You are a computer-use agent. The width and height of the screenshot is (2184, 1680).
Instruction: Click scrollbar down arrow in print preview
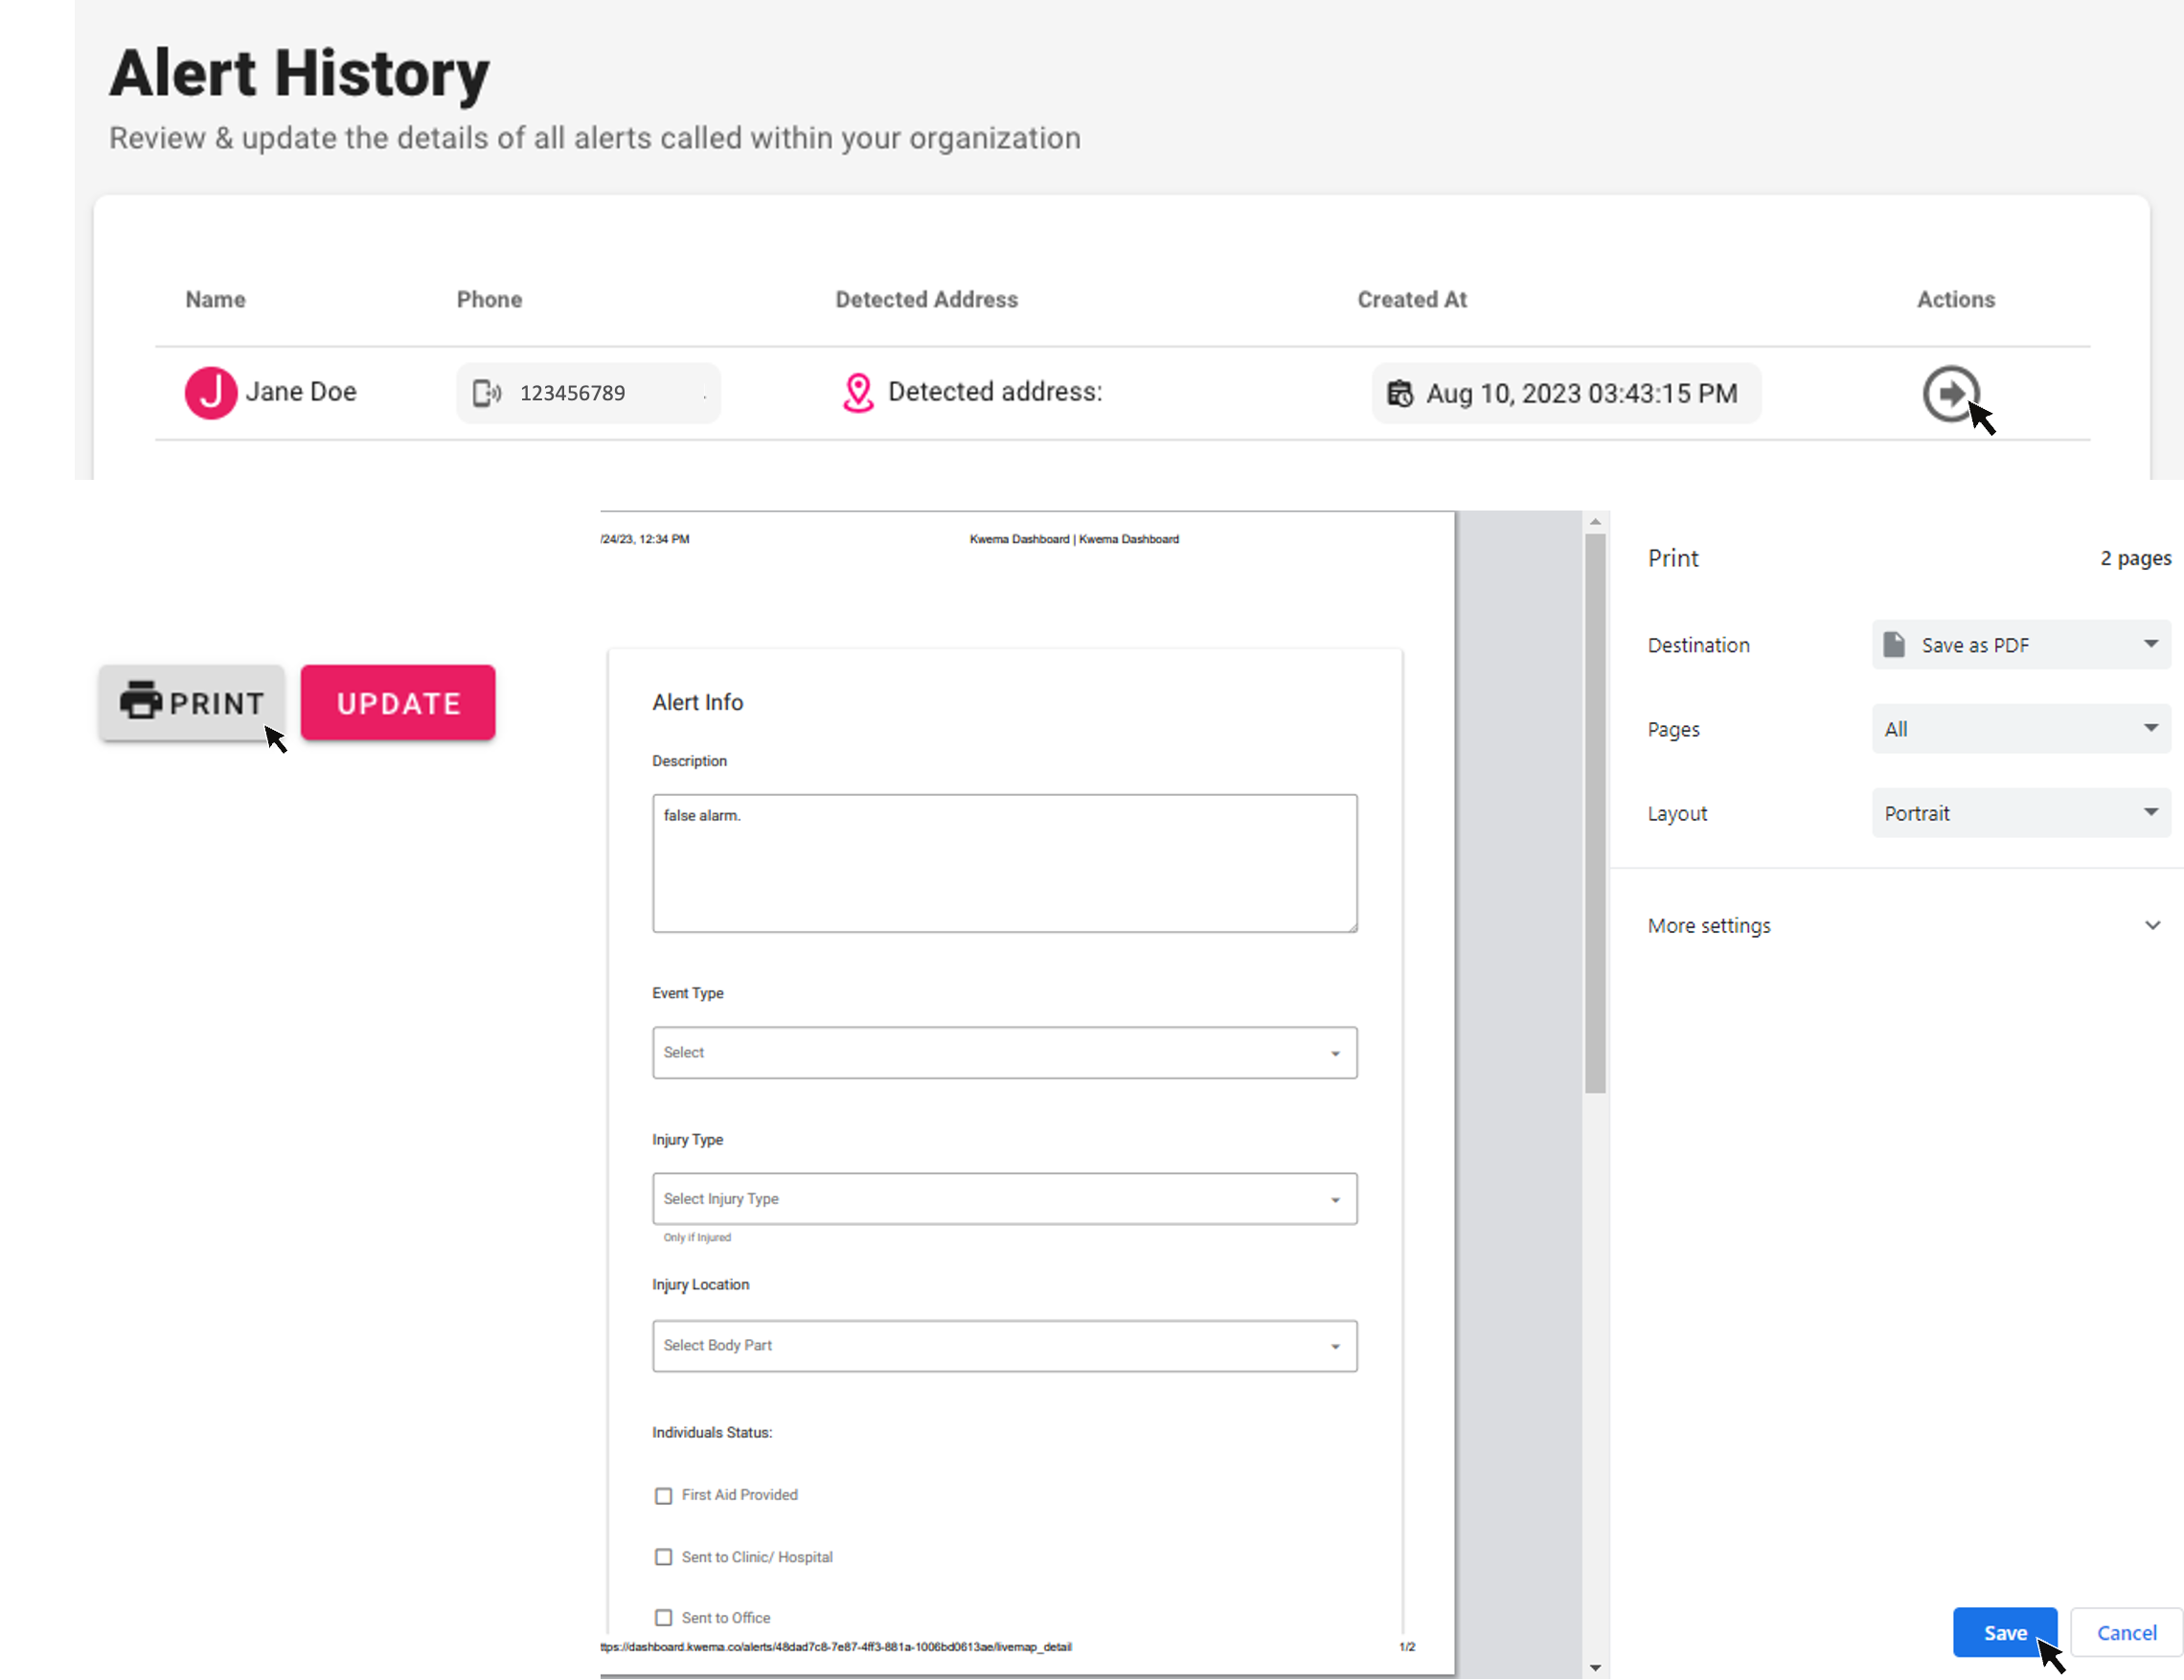tap(1595, 1667)
